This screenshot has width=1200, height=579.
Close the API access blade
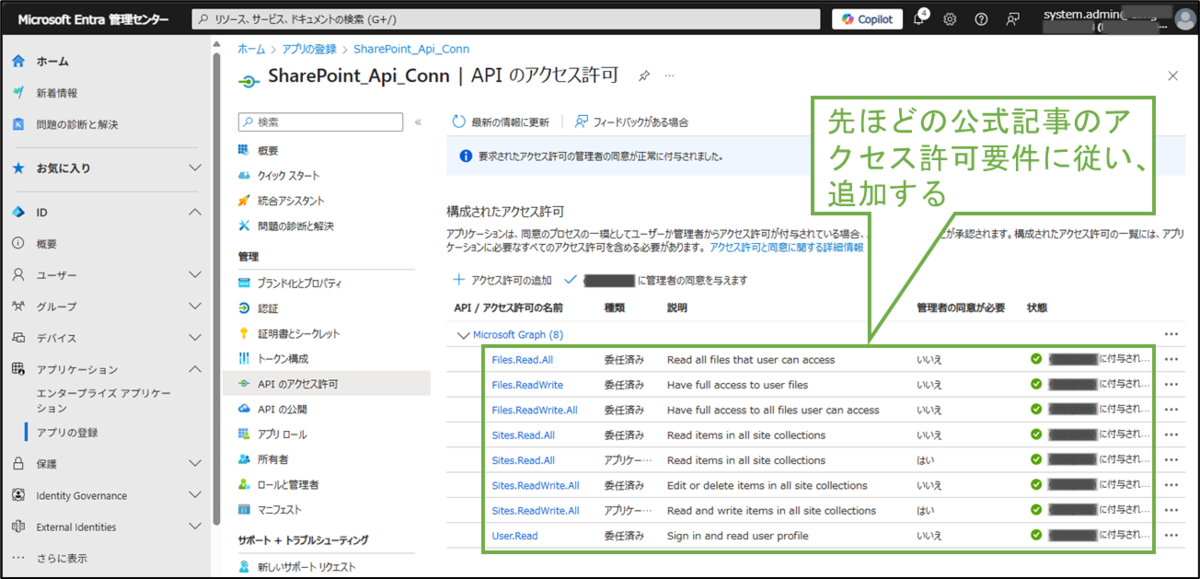point(1172,76)
